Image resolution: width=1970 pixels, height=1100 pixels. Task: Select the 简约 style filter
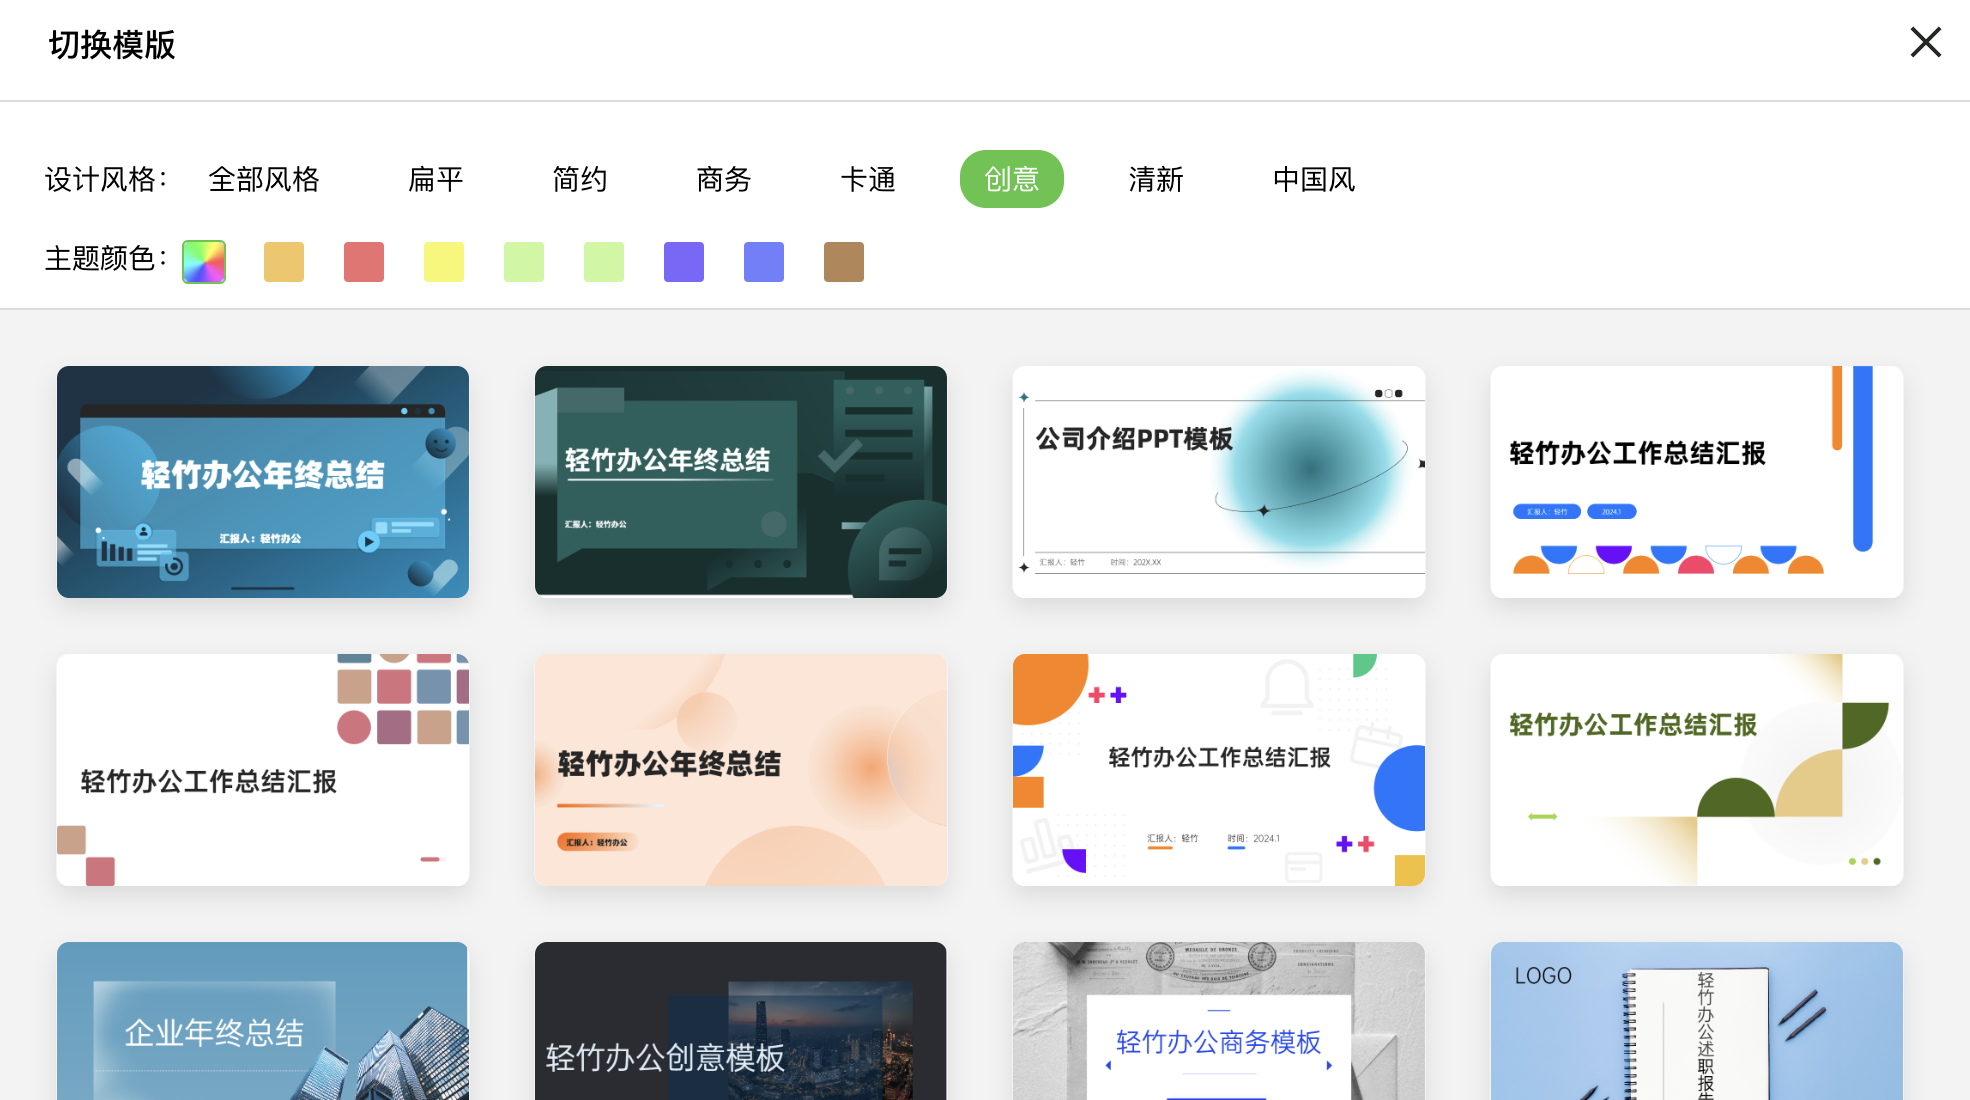pyautogui.click(x=580, y=179)
